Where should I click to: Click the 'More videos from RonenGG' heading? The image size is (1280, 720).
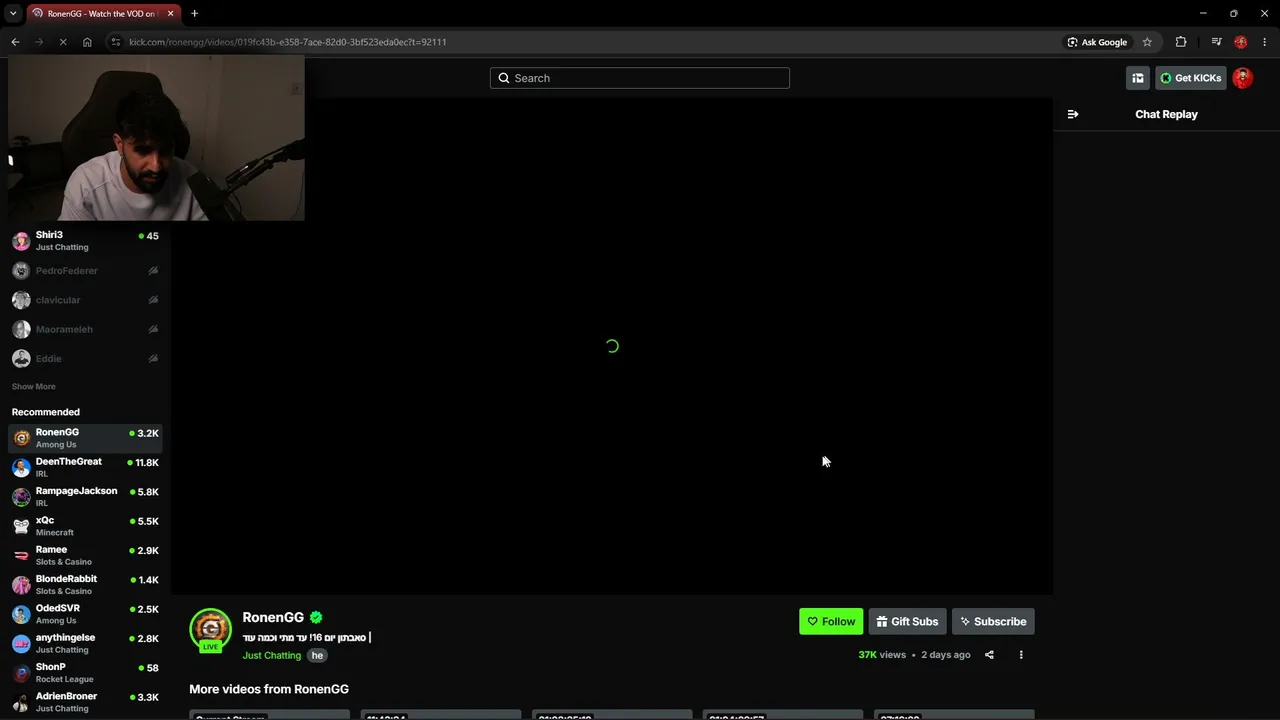pyautogui.click(x=269, y=689)
